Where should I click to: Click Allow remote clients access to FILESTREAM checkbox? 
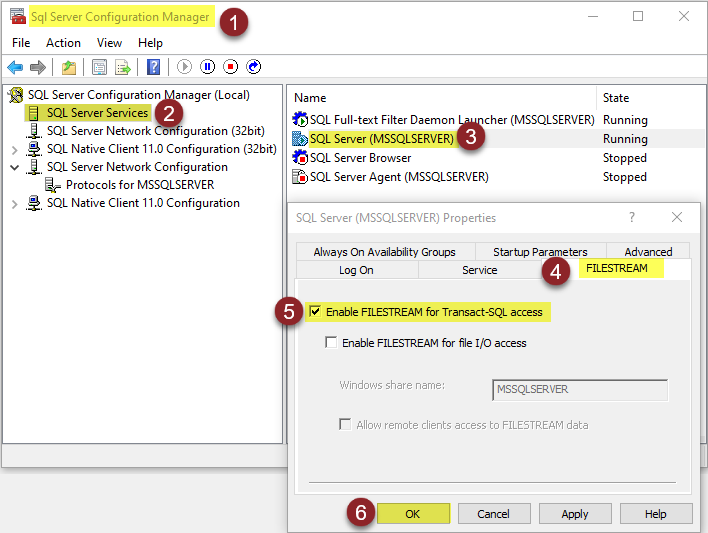pos(345,425)
